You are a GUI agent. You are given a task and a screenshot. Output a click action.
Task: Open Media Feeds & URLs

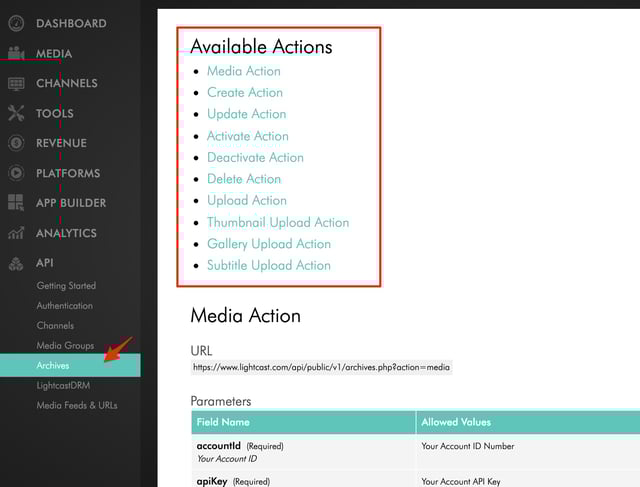tap(76, 406)
